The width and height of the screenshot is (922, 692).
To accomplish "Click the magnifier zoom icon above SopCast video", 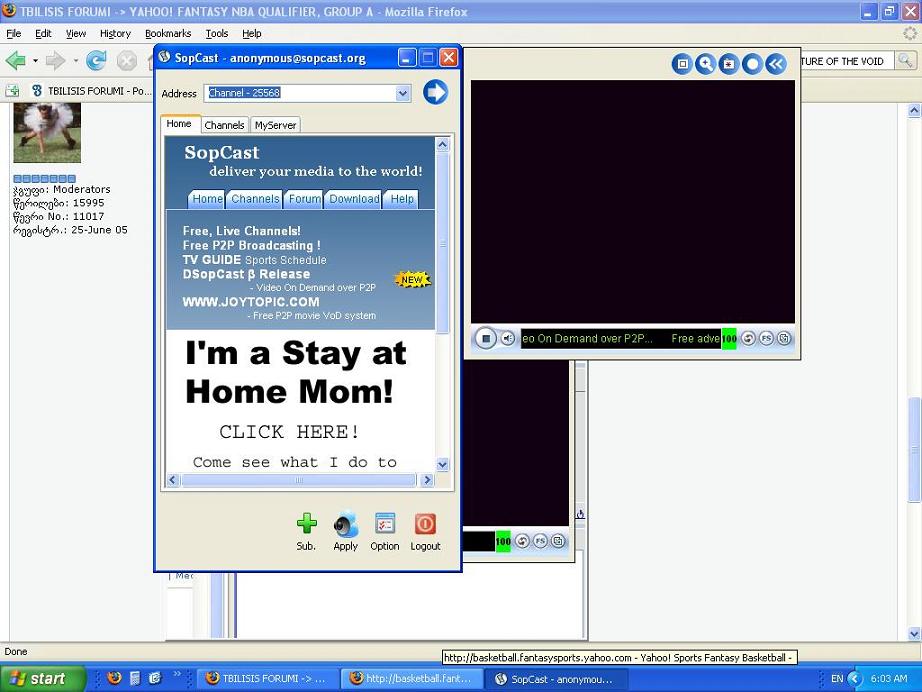I will tap(705, 63).
